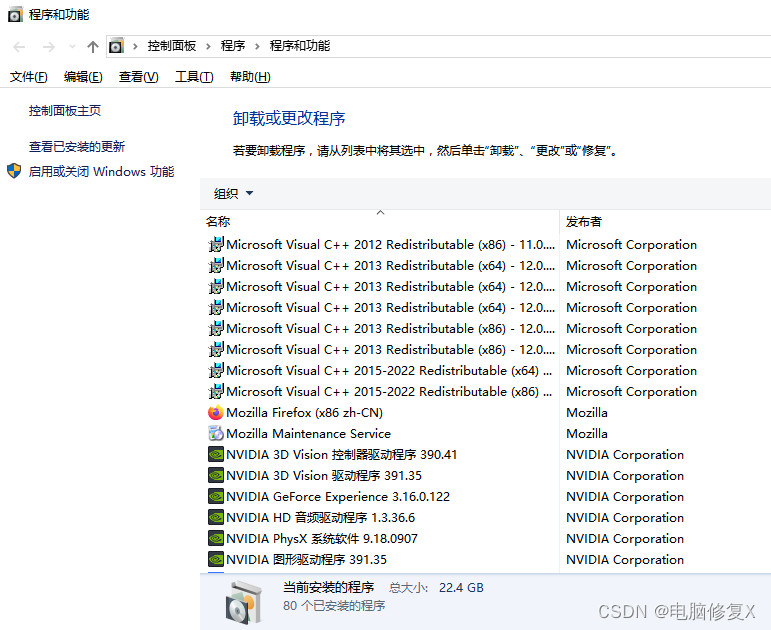Click the NVIDIA 3D Vision 控制器驱动程序 390.41 icon
This screenshot has width=771, height=630.
(215, 454)
